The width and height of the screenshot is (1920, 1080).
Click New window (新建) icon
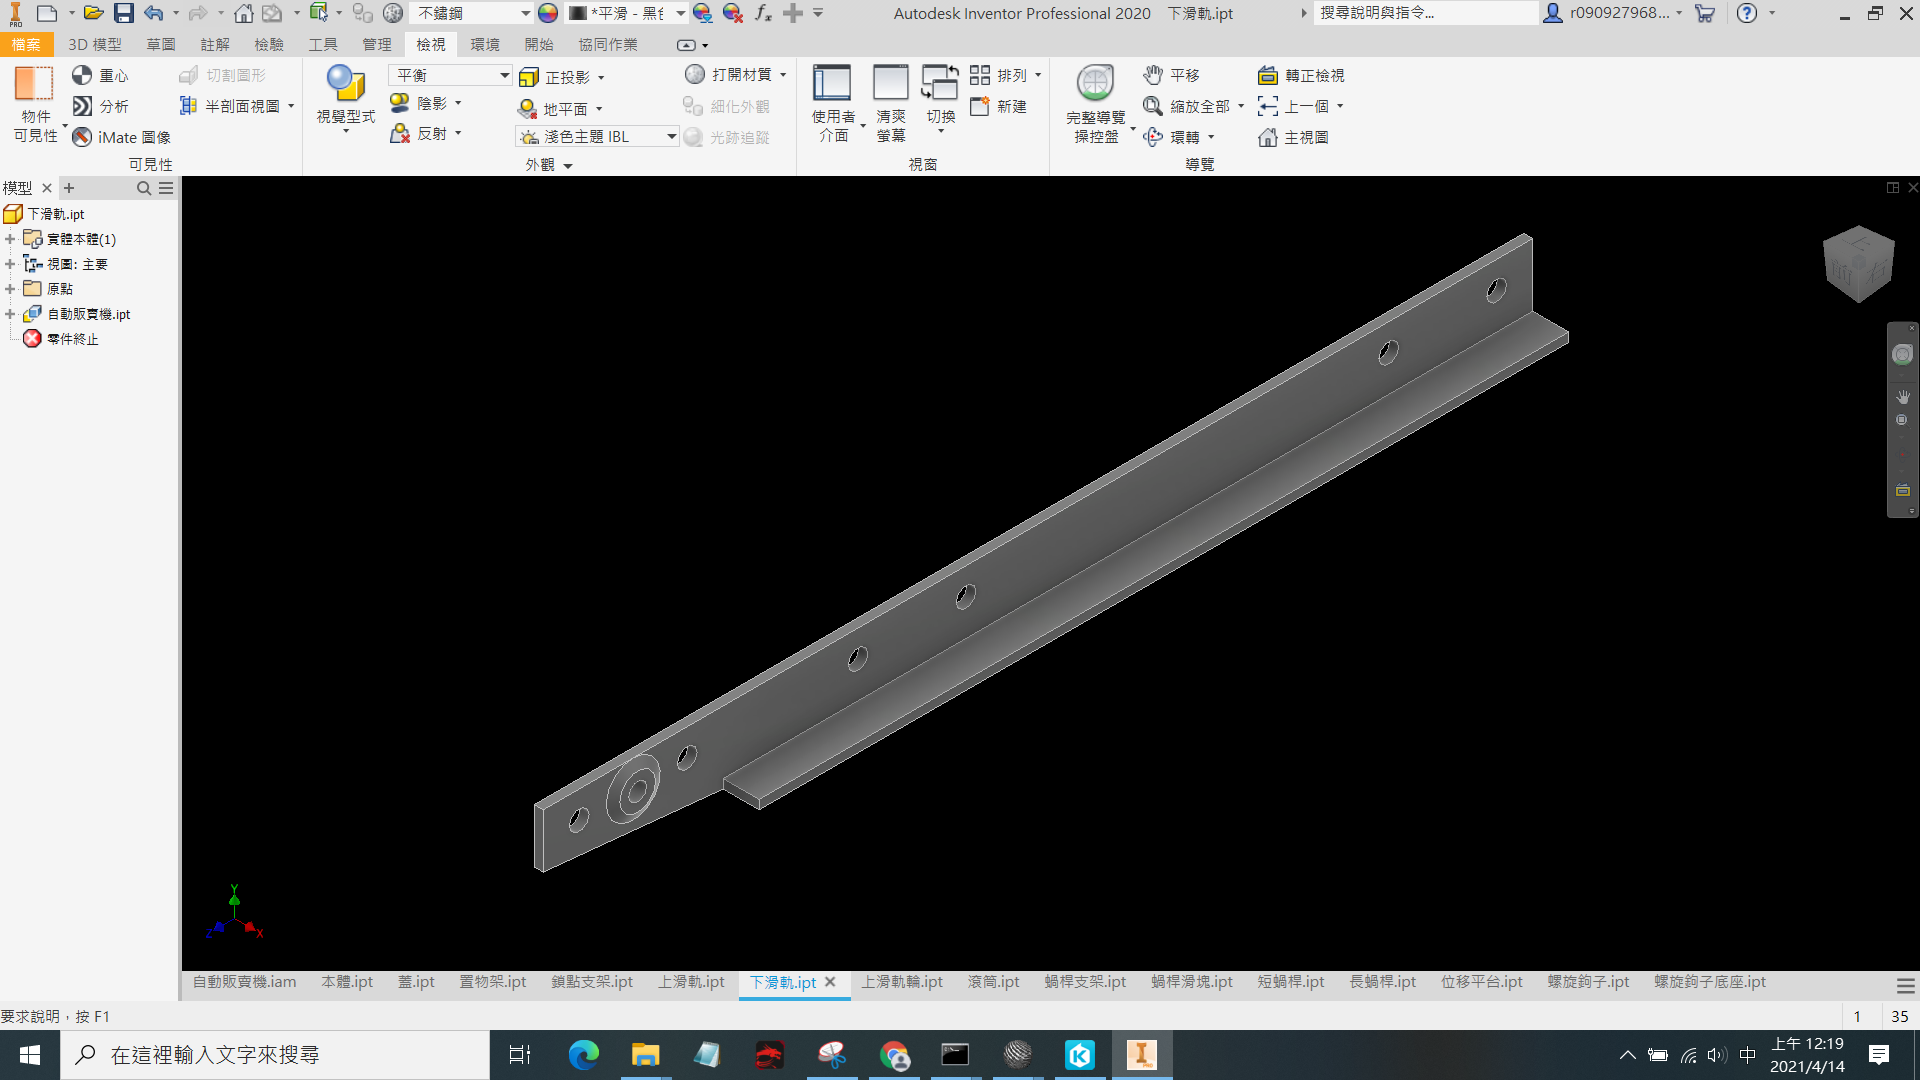click(979, 106)
